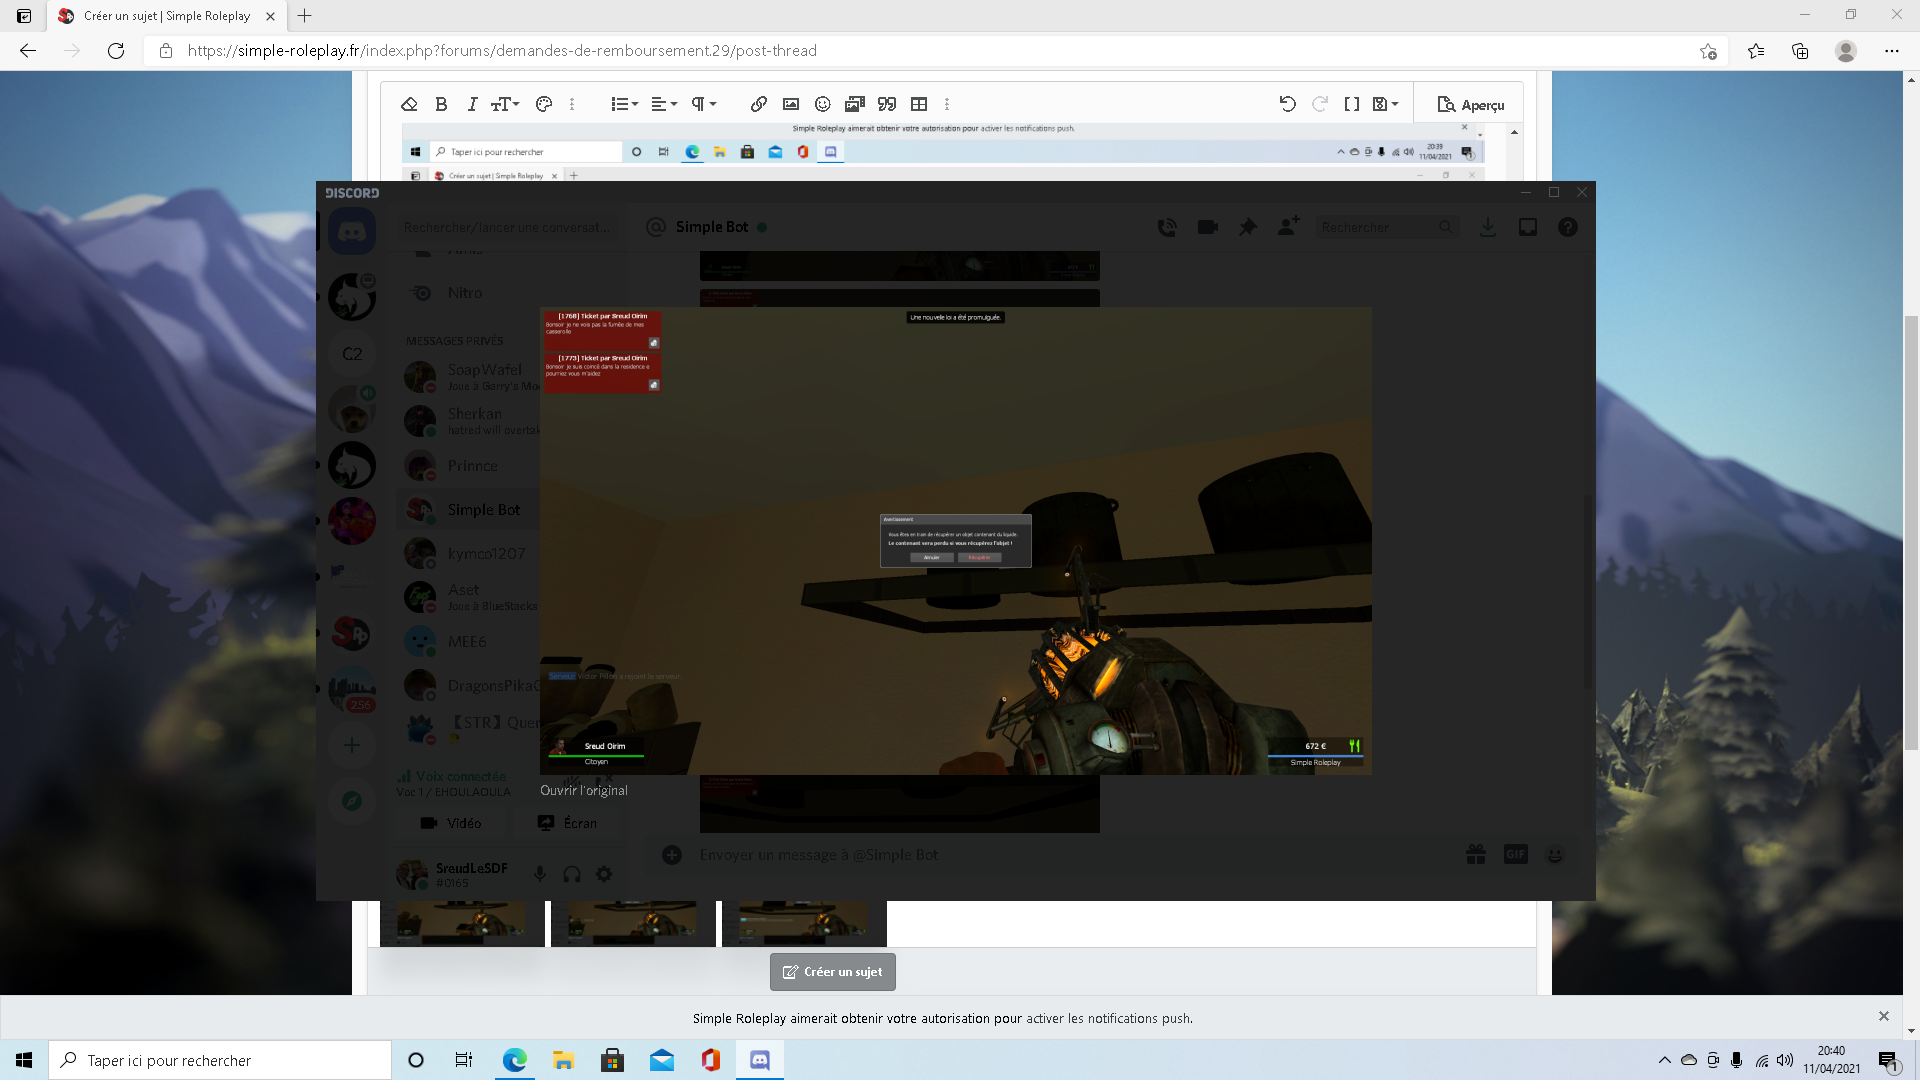Image resolution: width=1920 pixels, height=1080 pixels.
Task: Close the 'Créer un sujet' browser tab
Action: (270, 16)
